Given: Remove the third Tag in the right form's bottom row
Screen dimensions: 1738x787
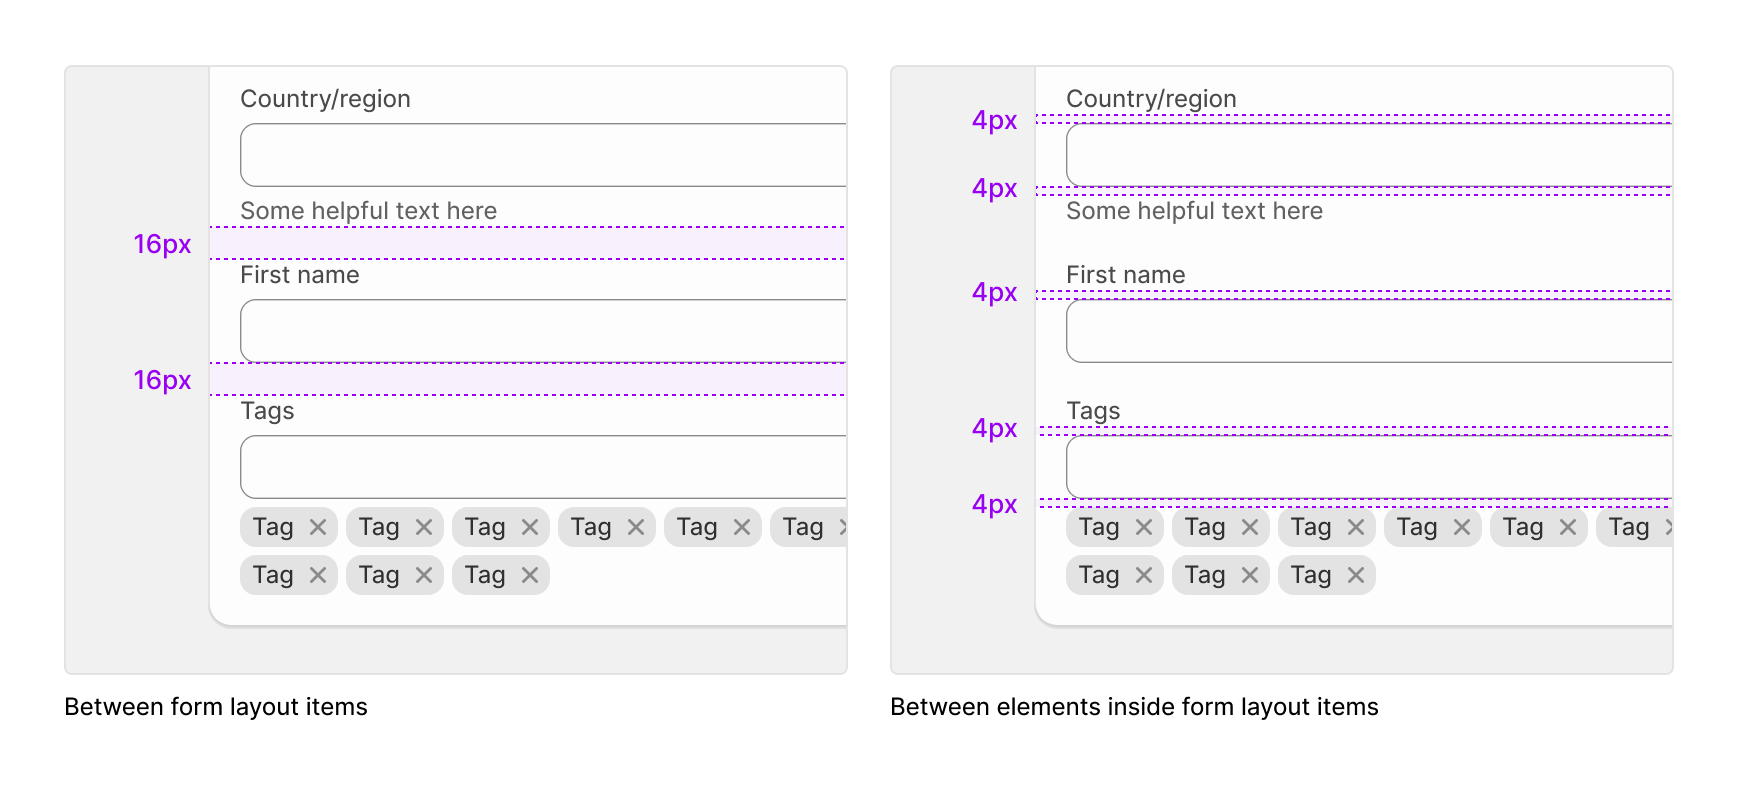Looking at the screenshot, I should (1356, 575).
